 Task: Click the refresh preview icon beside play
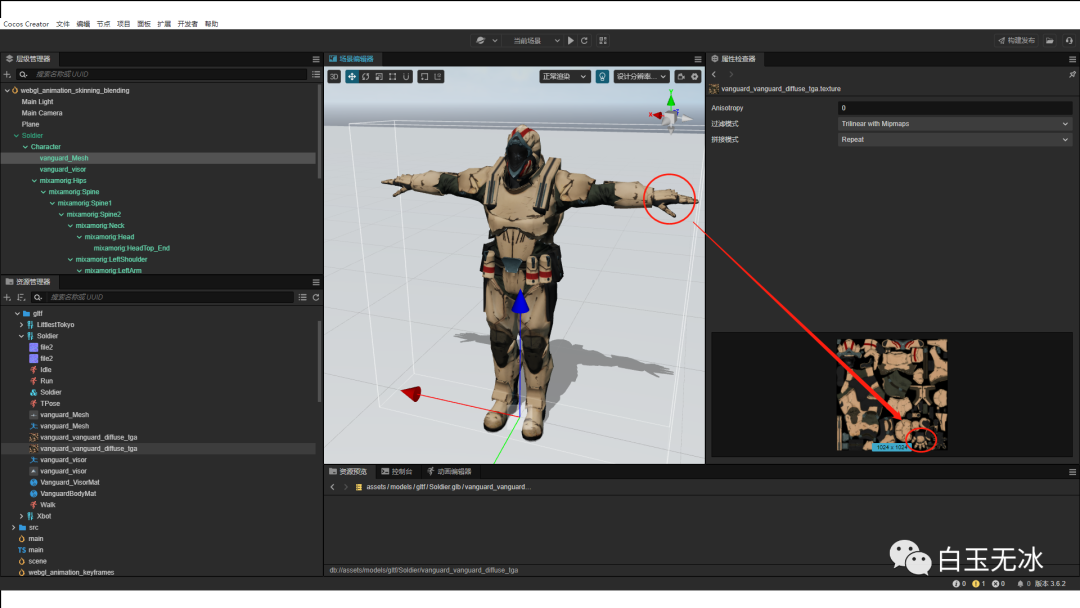pyautogui.click(x=584, y=41)
